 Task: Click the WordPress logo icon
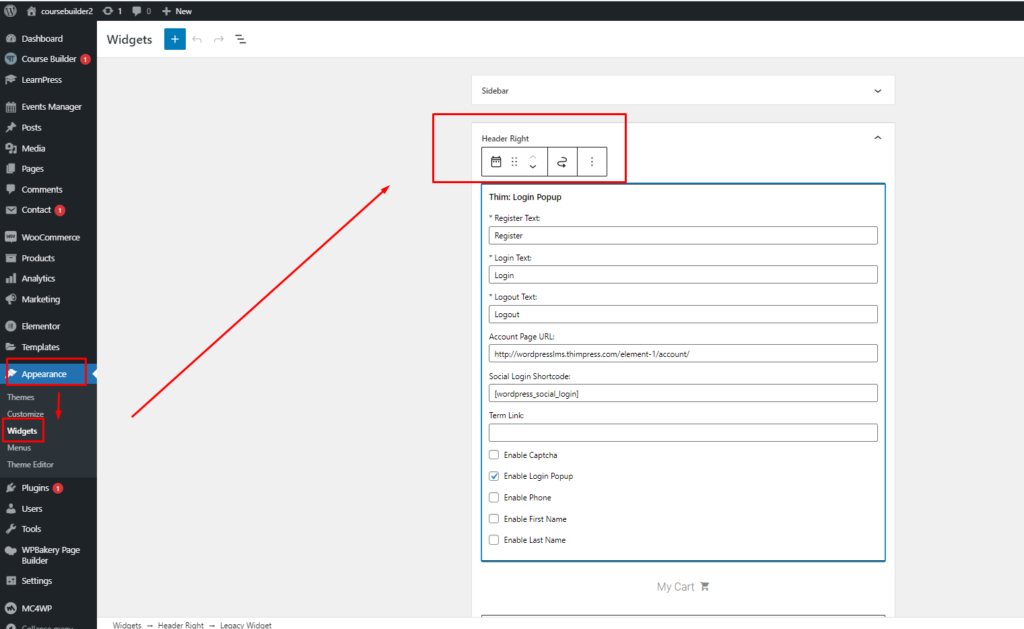point(10,11)
